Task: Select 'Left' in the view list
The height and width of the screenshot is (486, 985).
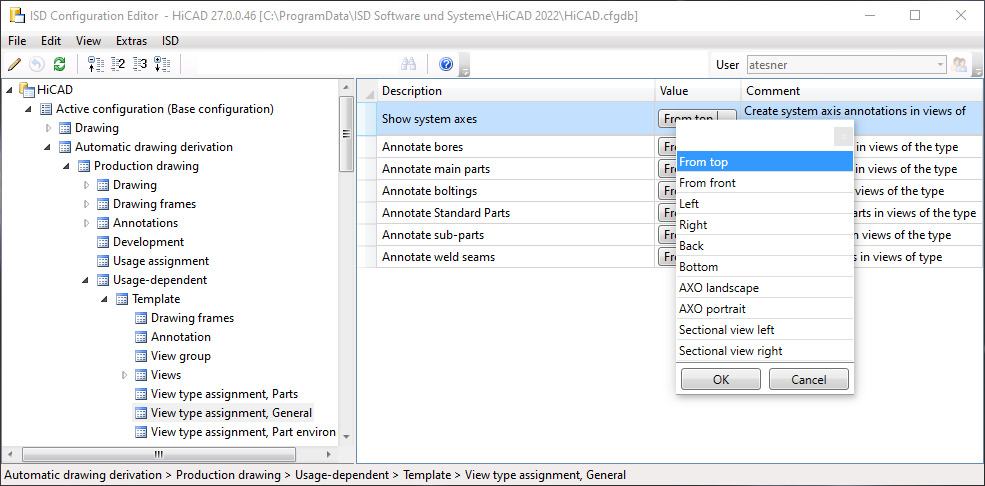Action: click(765, 203)
